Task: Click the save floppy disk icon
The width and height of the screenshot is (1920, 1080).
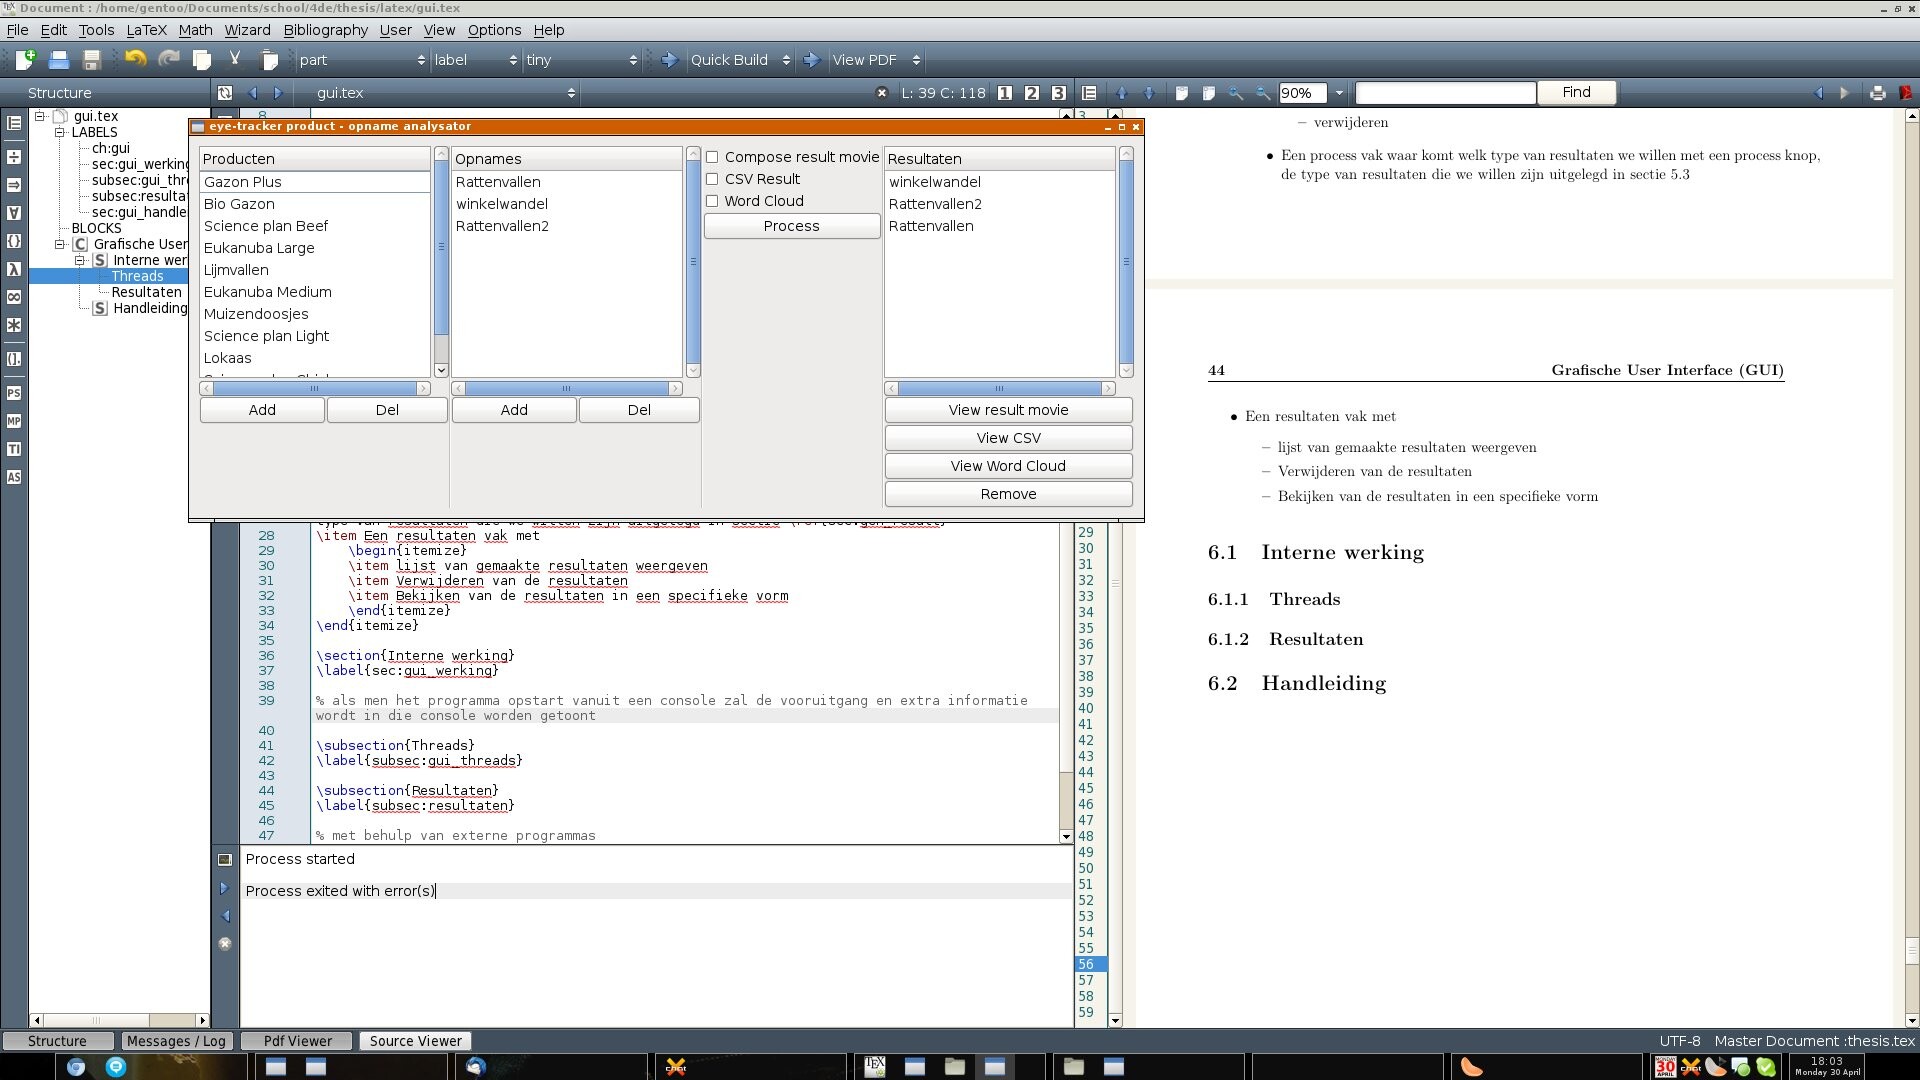Action: point(92,60)
